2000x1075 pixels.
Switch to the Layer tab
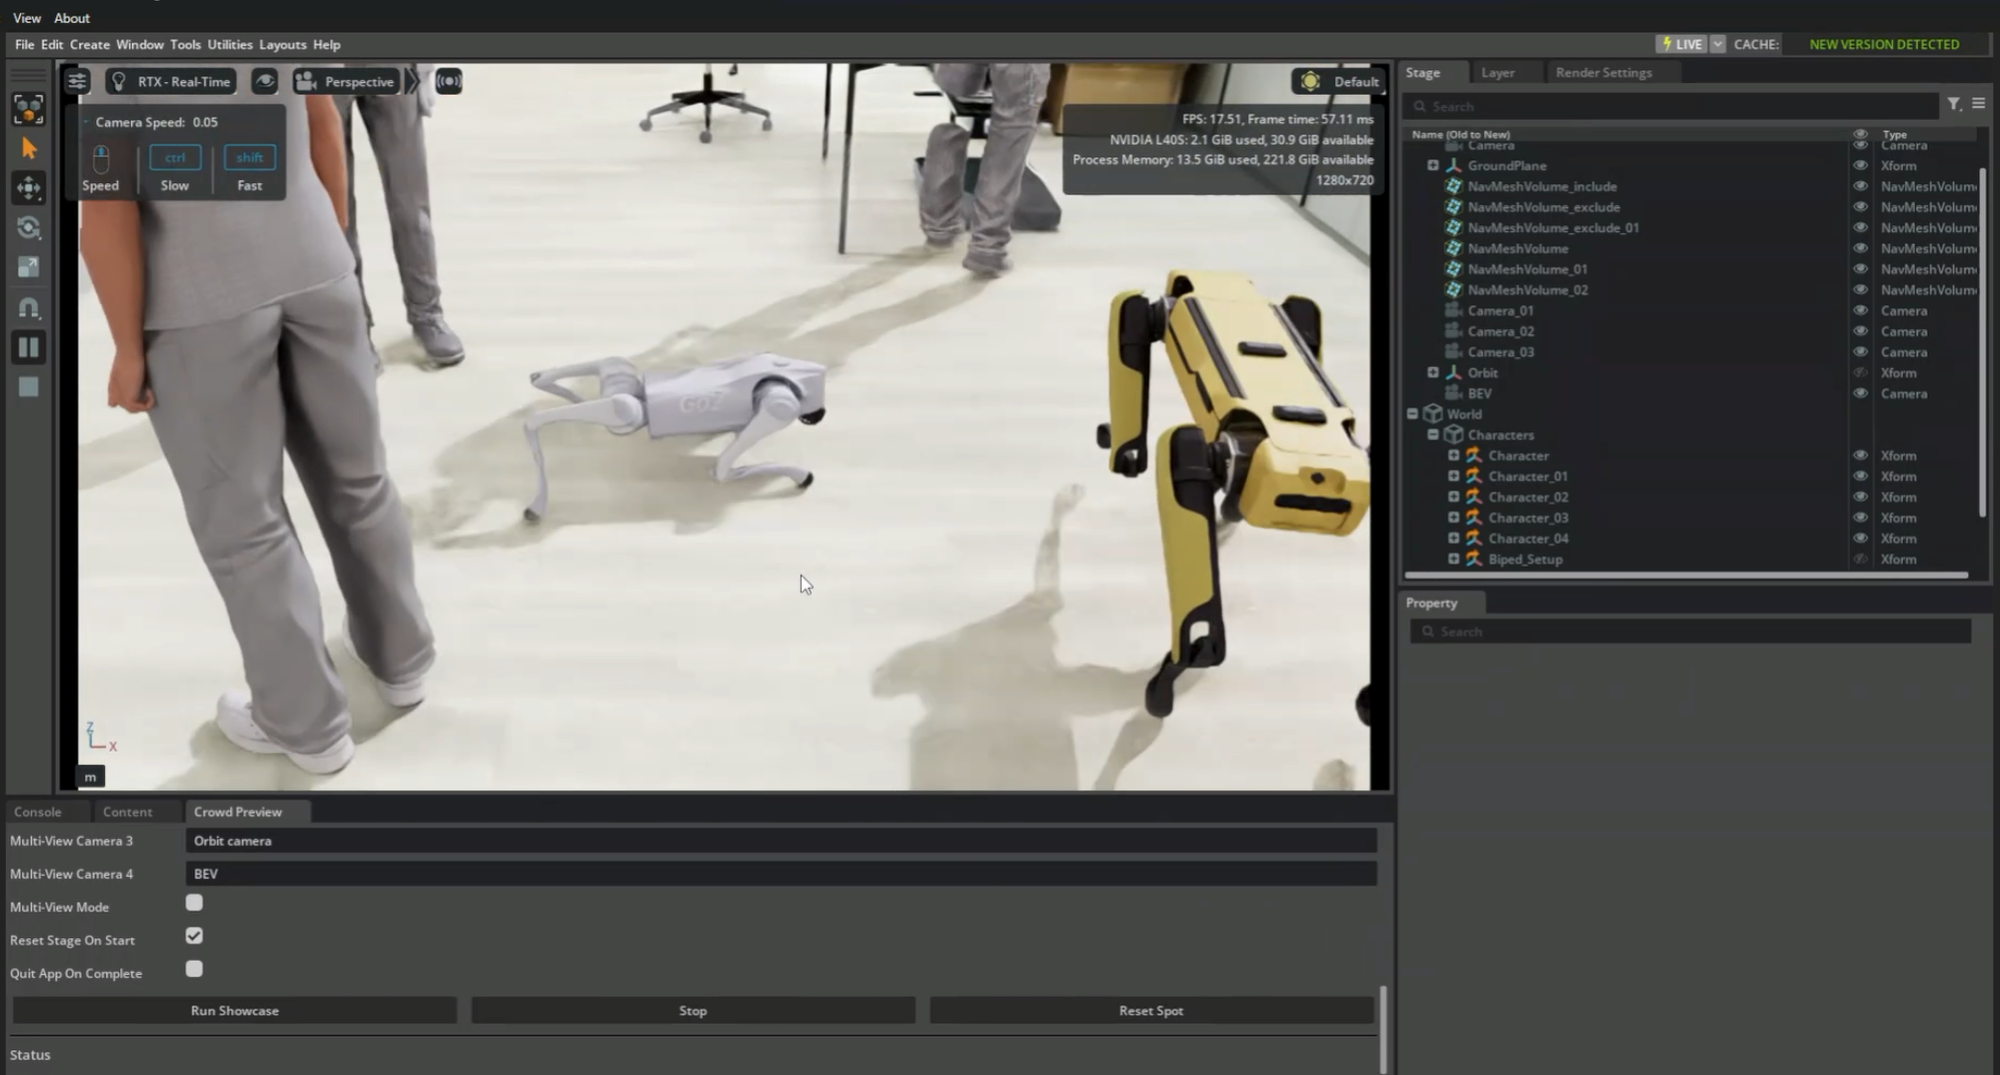(1497, 73)
